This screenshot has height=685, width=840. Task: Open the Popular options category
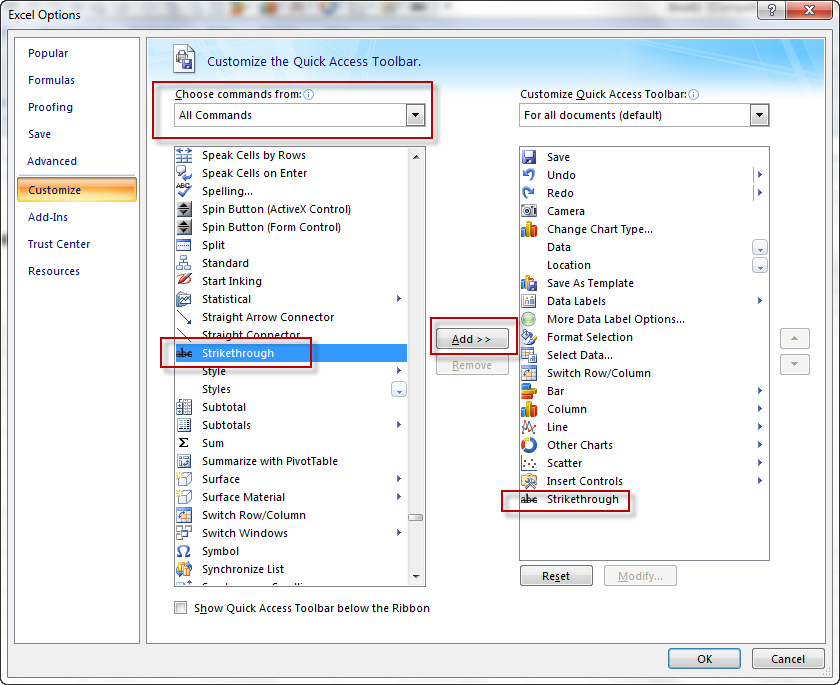48,53
